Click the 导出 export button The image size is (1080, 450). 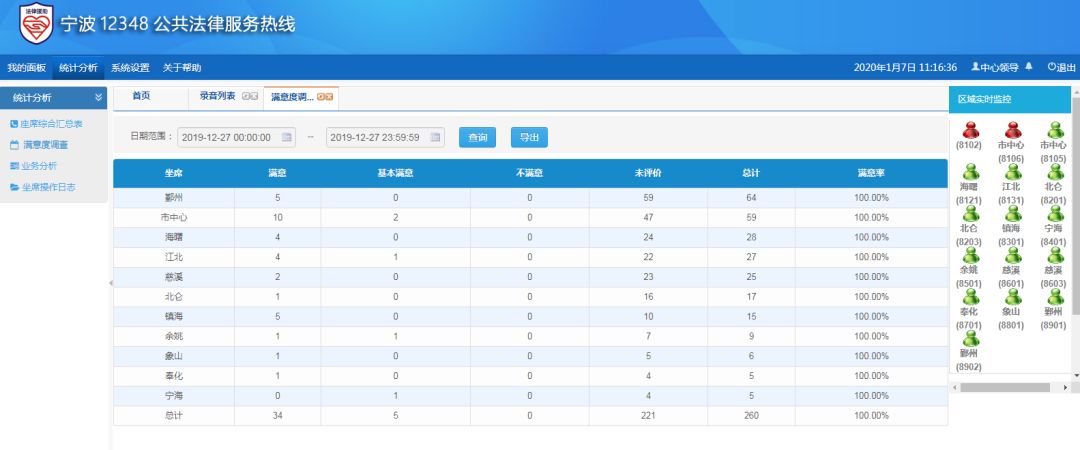point(529,137)
